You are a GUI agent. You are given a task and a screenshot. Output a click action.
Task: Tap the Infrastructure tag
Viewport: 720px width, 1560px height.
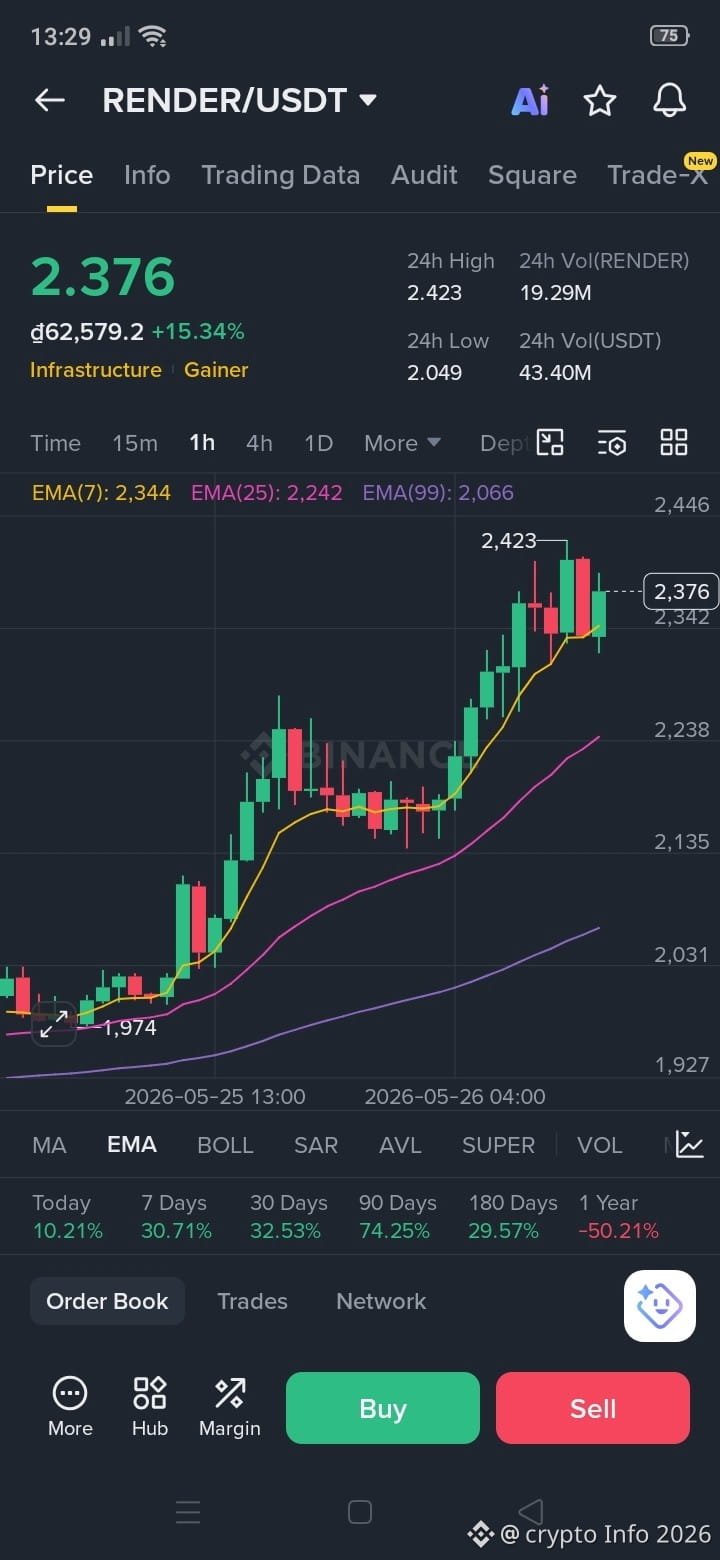click(x=96, y=370)
